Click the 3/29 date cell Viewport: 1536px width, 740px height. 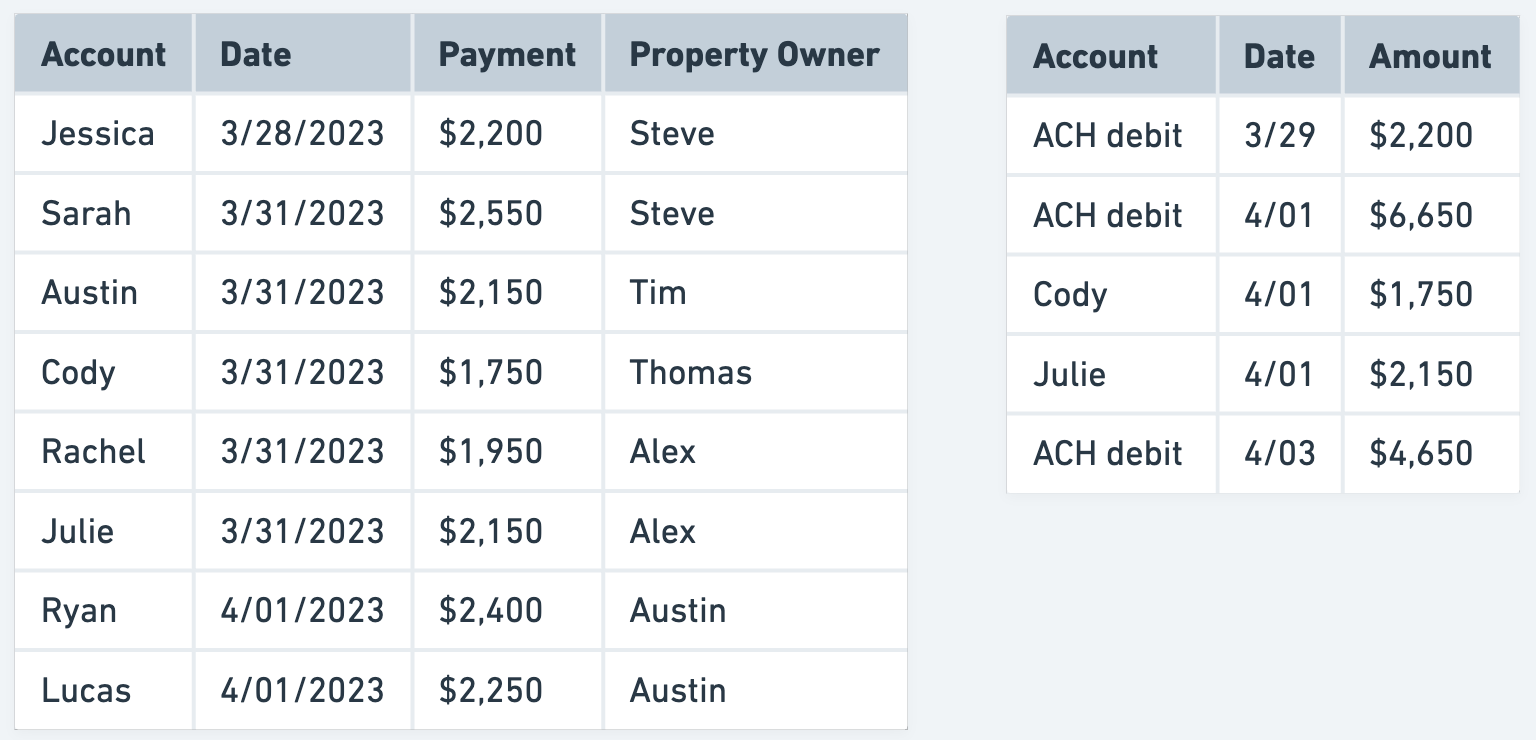click(1279, 135)
